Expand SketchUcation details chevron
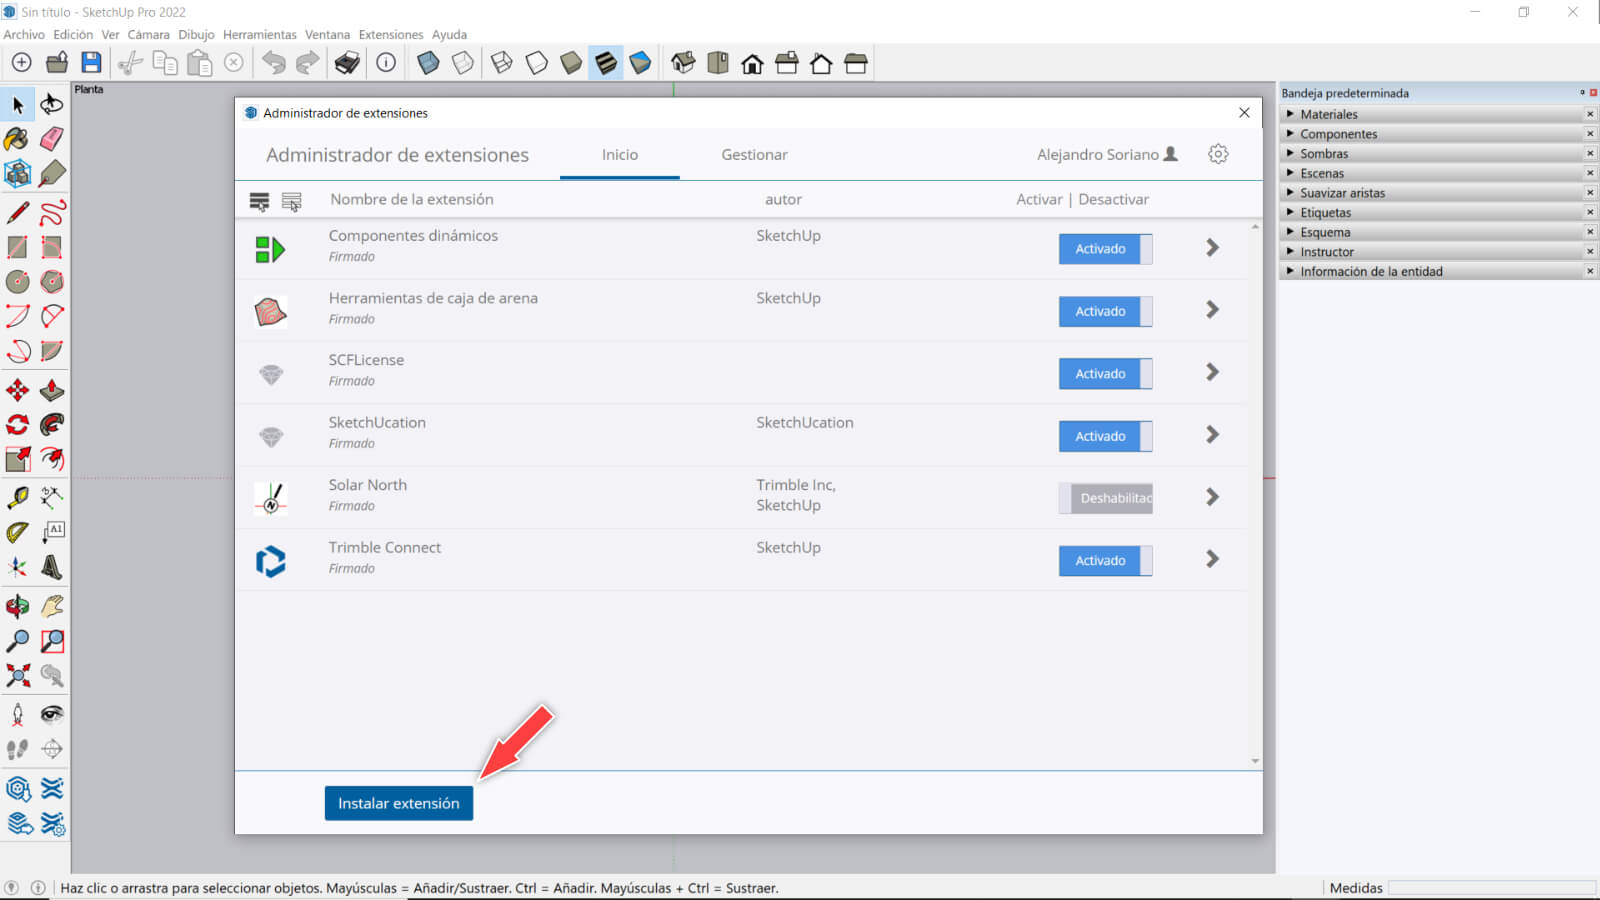Image resolution: width=1600 pixels, height=900 pixels. [1212, 434]
